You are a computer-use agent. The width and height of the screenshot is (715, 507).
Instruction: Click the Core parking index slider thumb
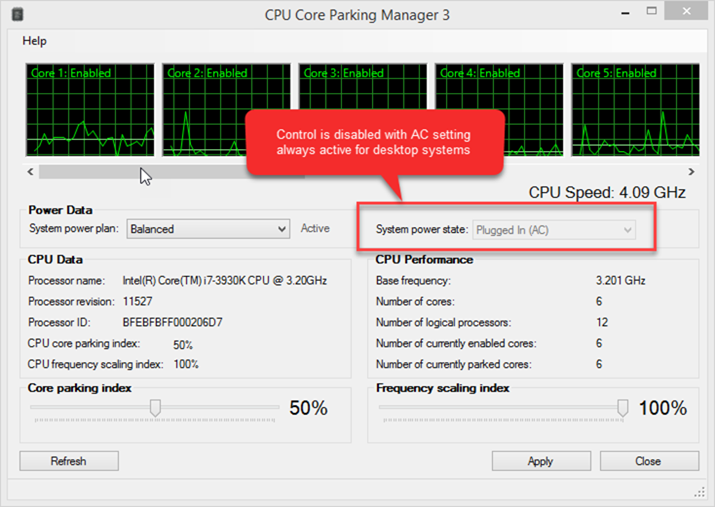pos(155,408)
